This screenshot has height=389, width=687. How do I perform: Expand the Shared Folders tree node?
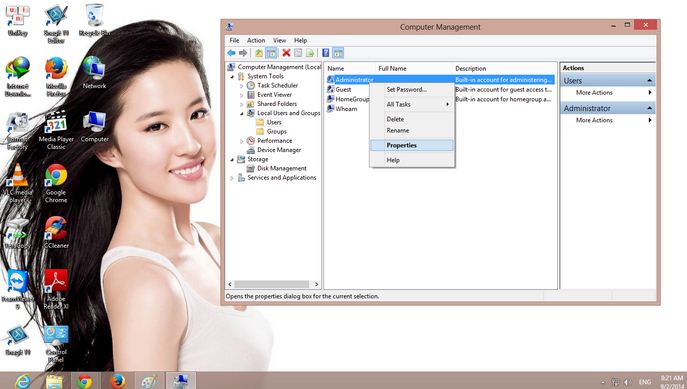coord(241,104)
